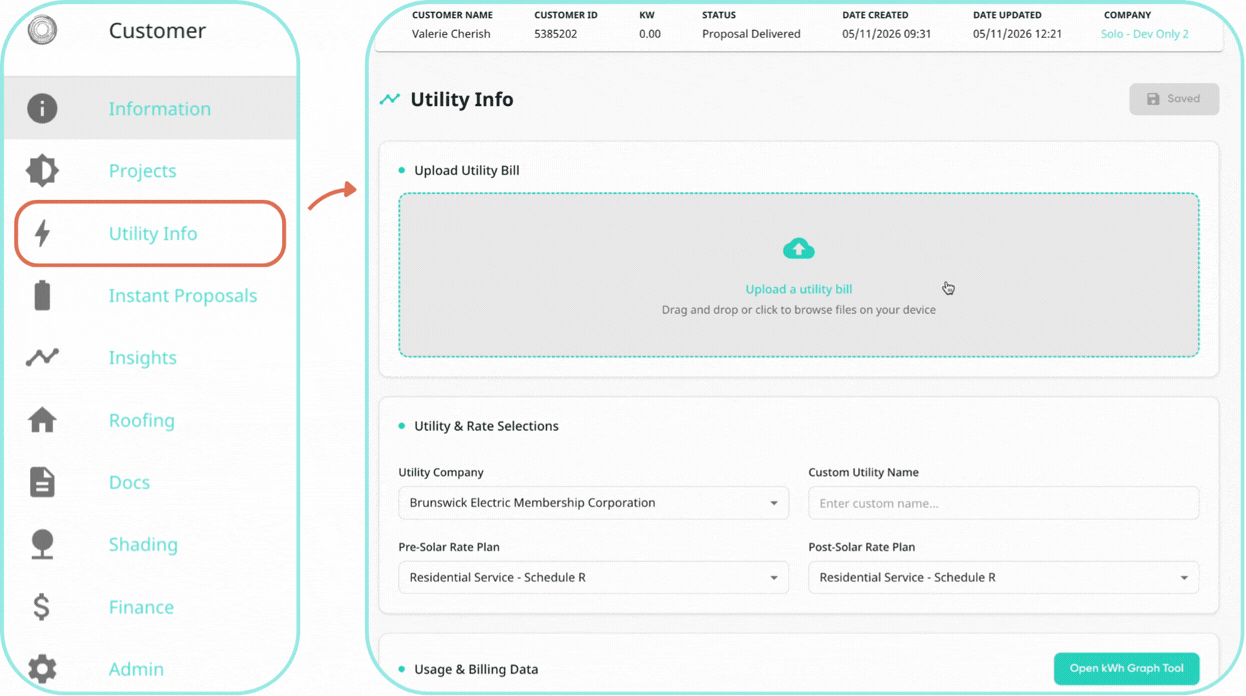Click the trend icon beside Utility Info heading
1246x696 pixels.
(x=390, y=99)
